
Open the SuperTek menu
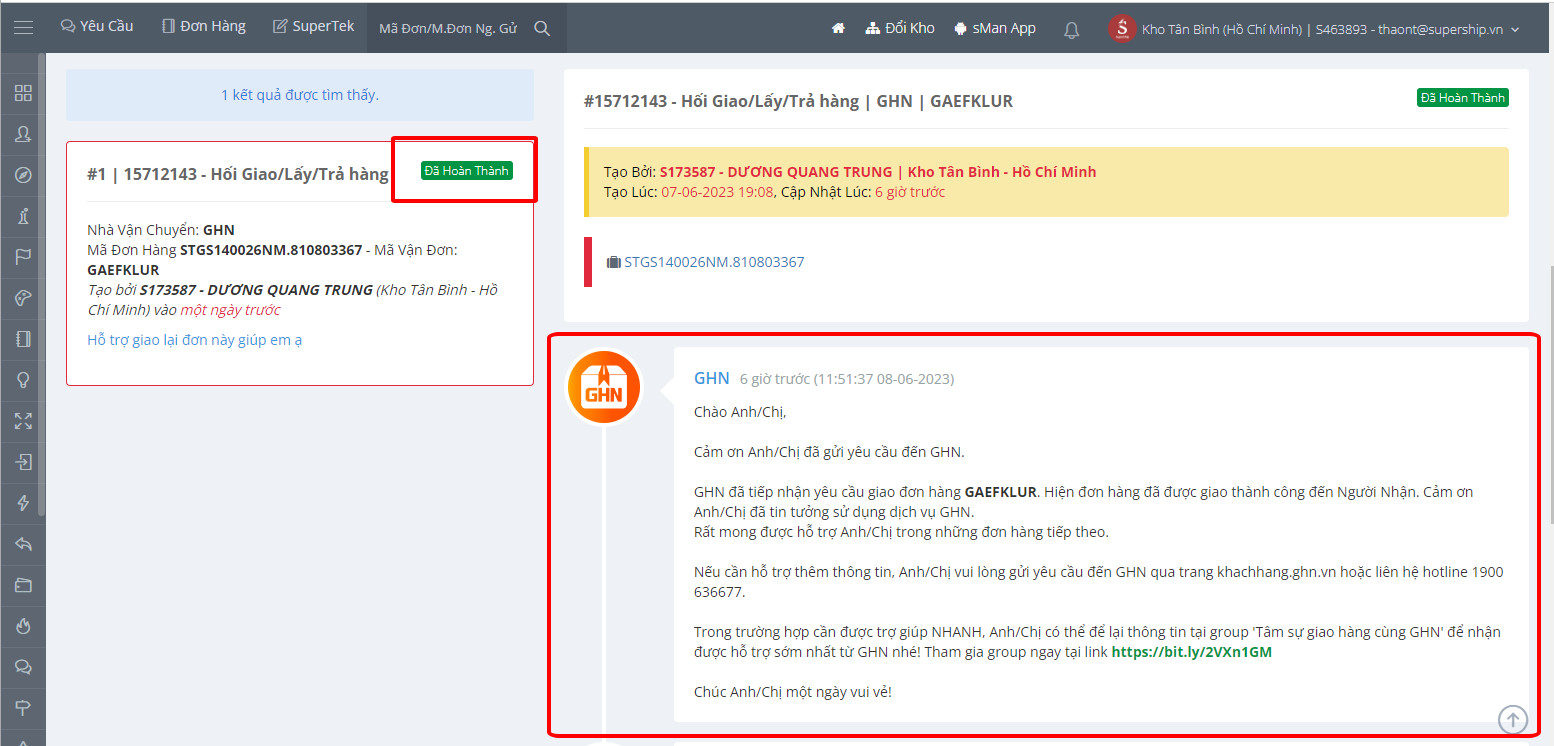(314, 26)
